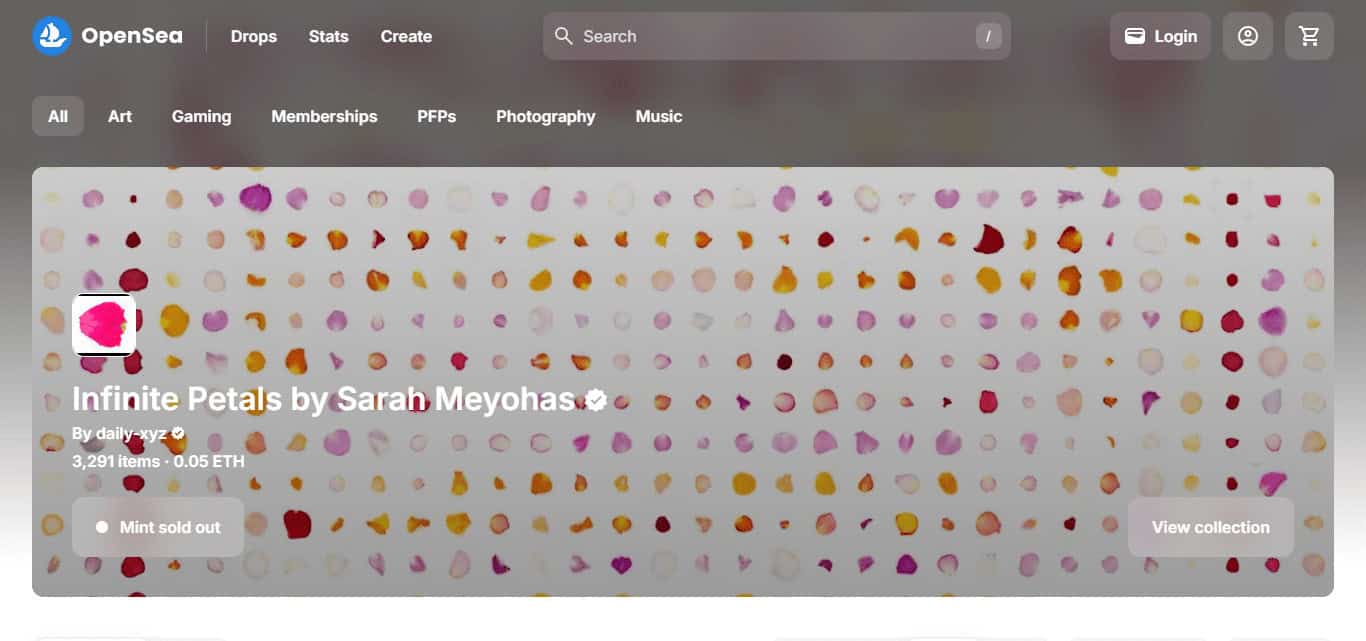This screenshot has width=1366, height=641.
Task: Click verified badge next to daily-xyz
Action: [178, 434]
